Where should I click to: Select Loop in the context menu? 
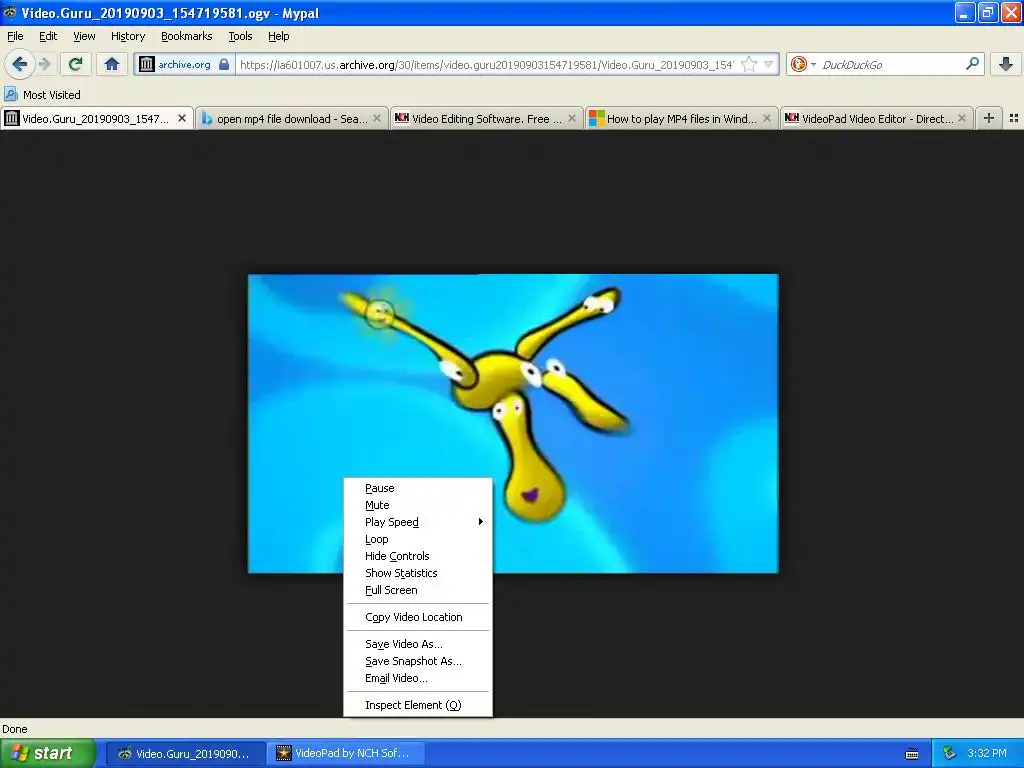pos(418,539)
